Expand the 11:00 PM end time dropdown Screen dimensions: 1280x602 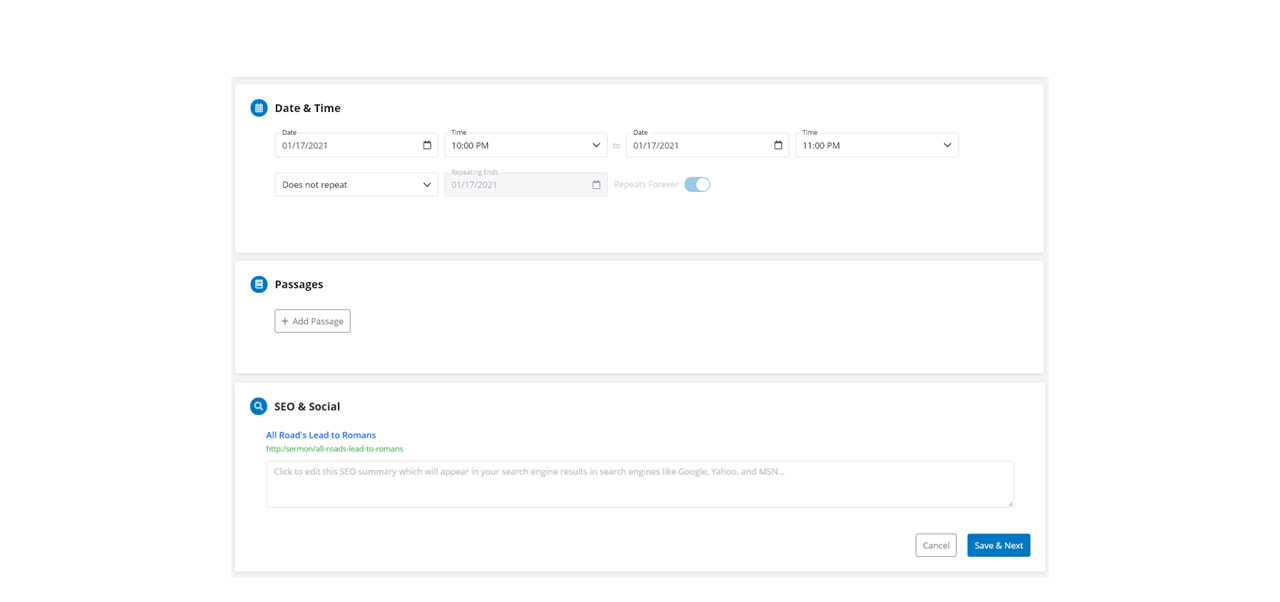tap(876, 145)
